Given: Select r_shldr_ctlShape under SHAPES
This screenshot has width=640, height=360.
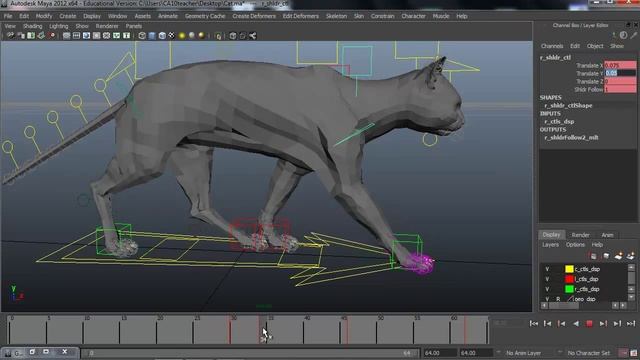Looking at the screenshot, I should tap(568, 105).
